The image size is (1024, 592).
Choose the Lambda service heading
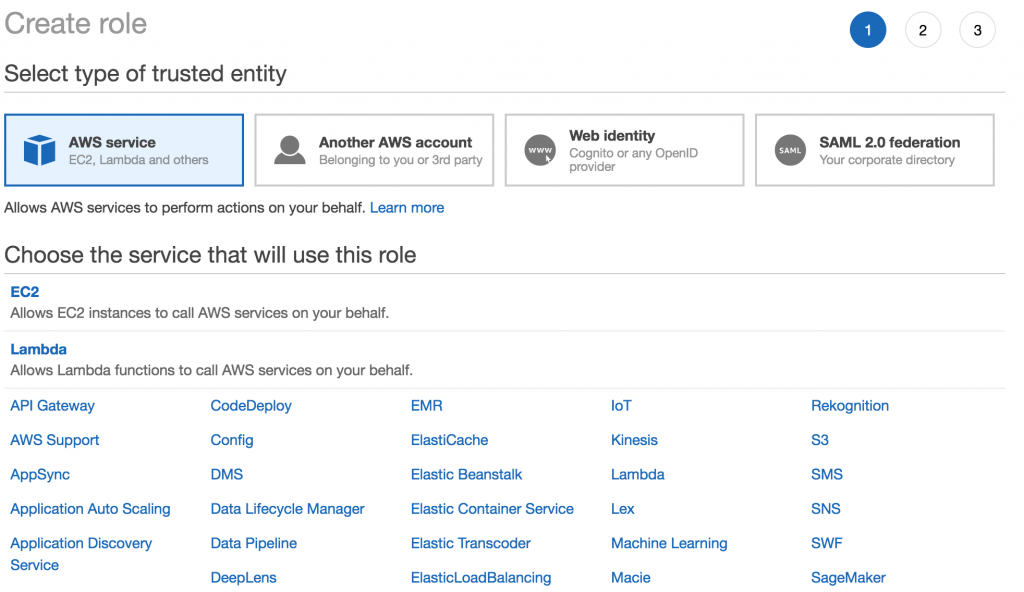coord(39,350)
